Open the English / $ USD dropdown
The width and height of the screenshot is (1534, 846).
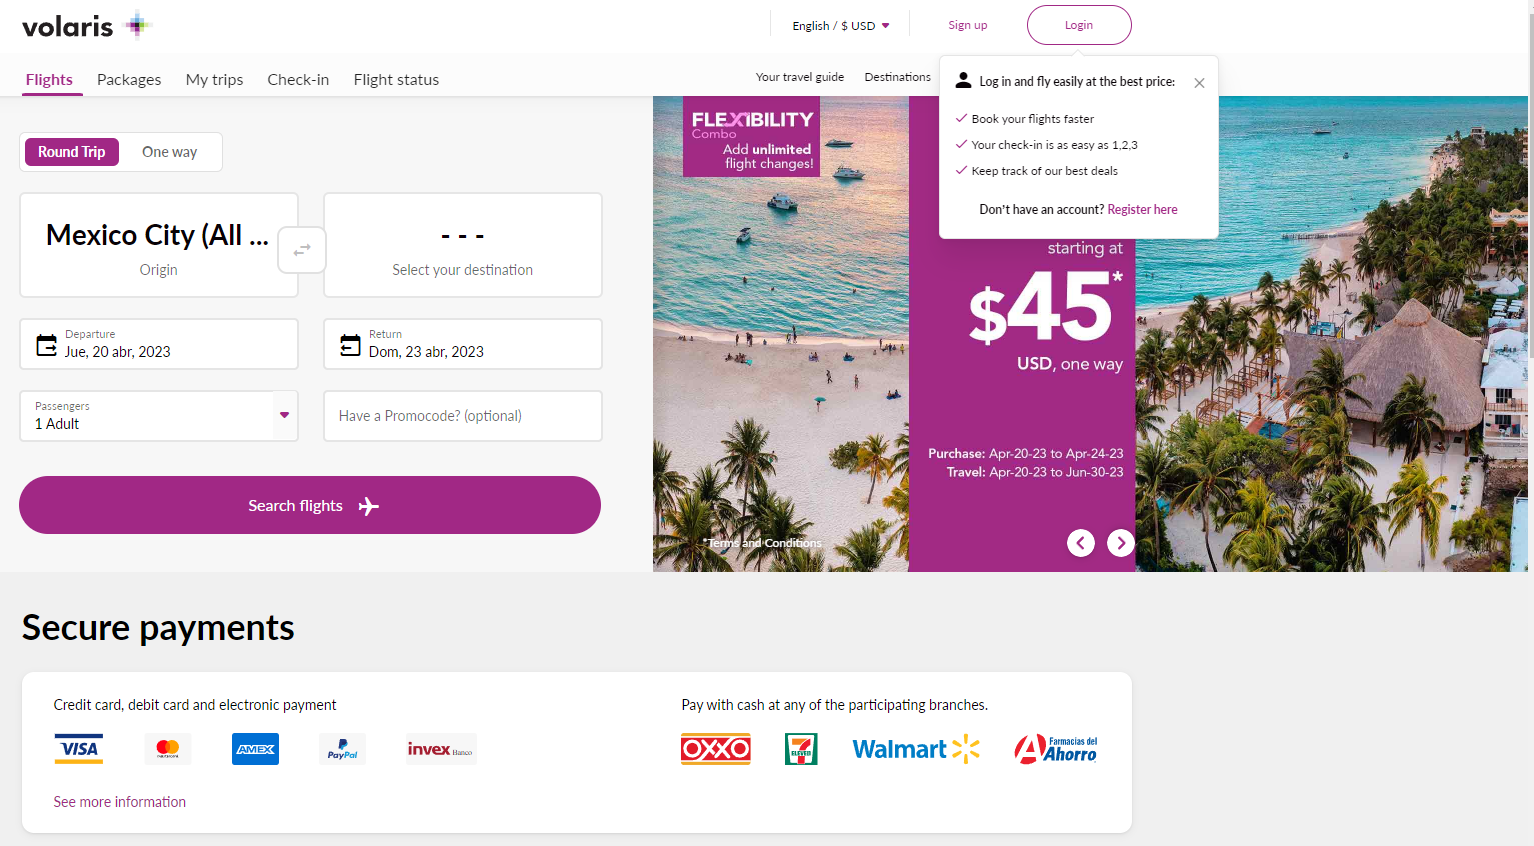tap(841, 26)
